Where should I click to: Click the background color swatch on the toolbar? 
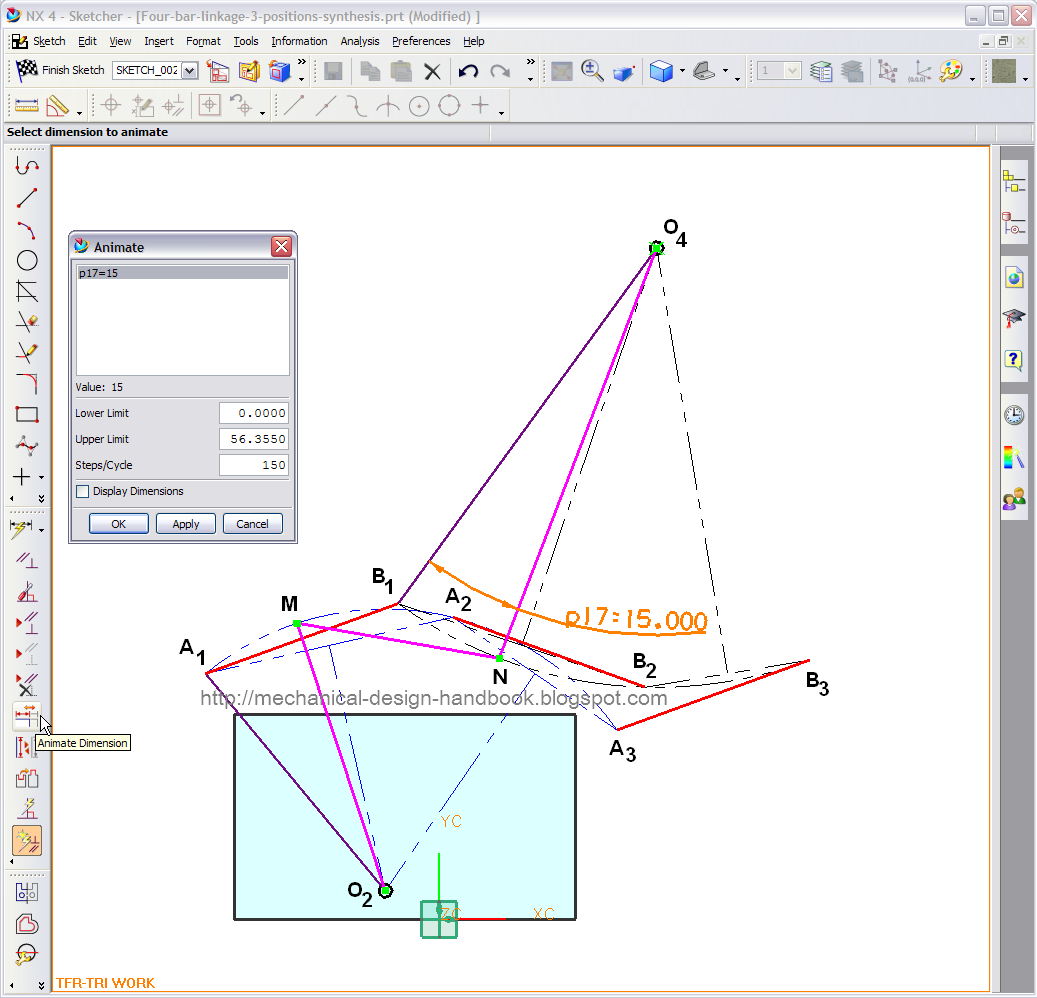(x=1003, y=71)
